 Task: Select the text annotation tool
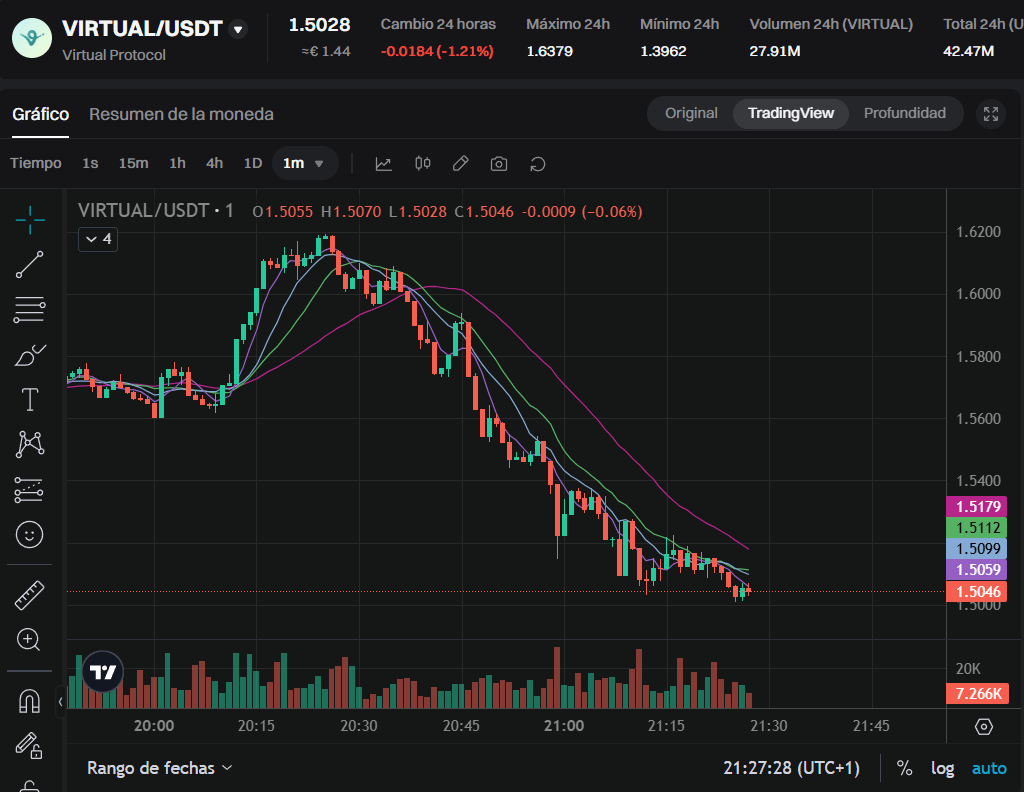click(x=30, y=400)
